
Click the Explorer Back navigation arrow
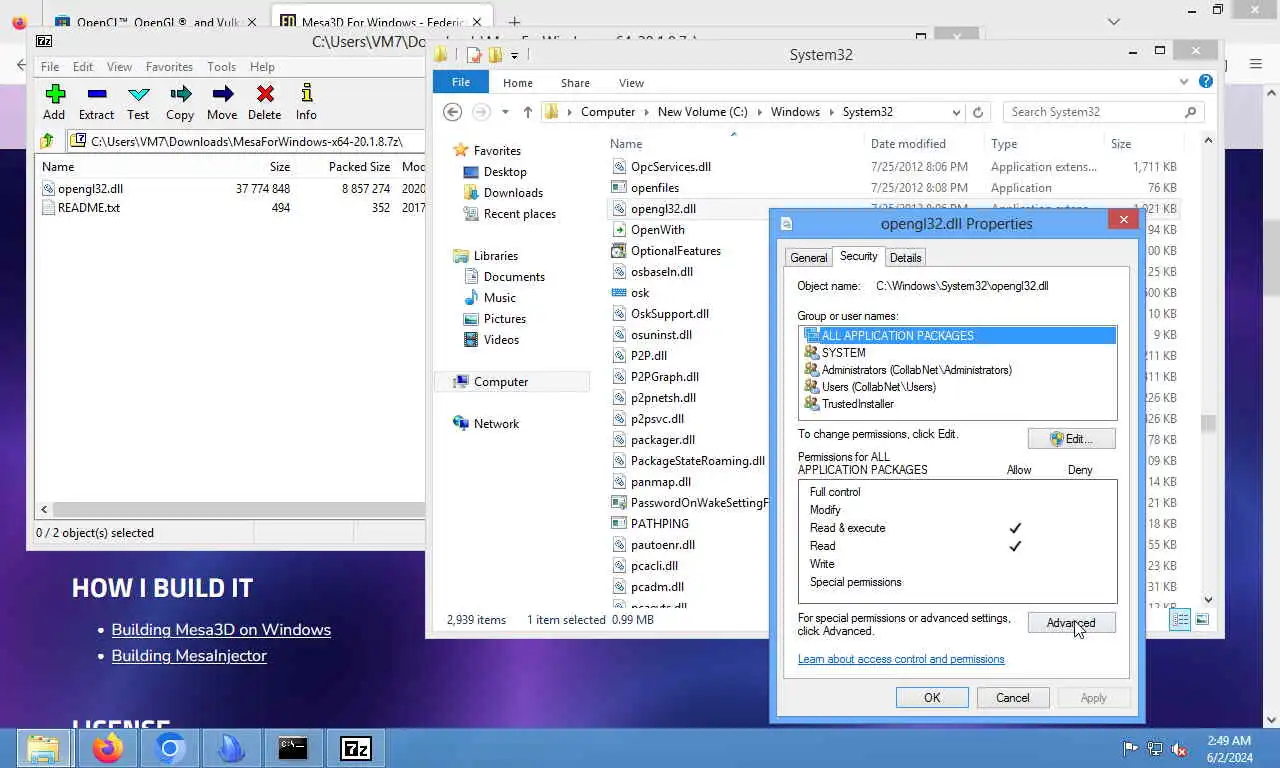click(453, 112)
